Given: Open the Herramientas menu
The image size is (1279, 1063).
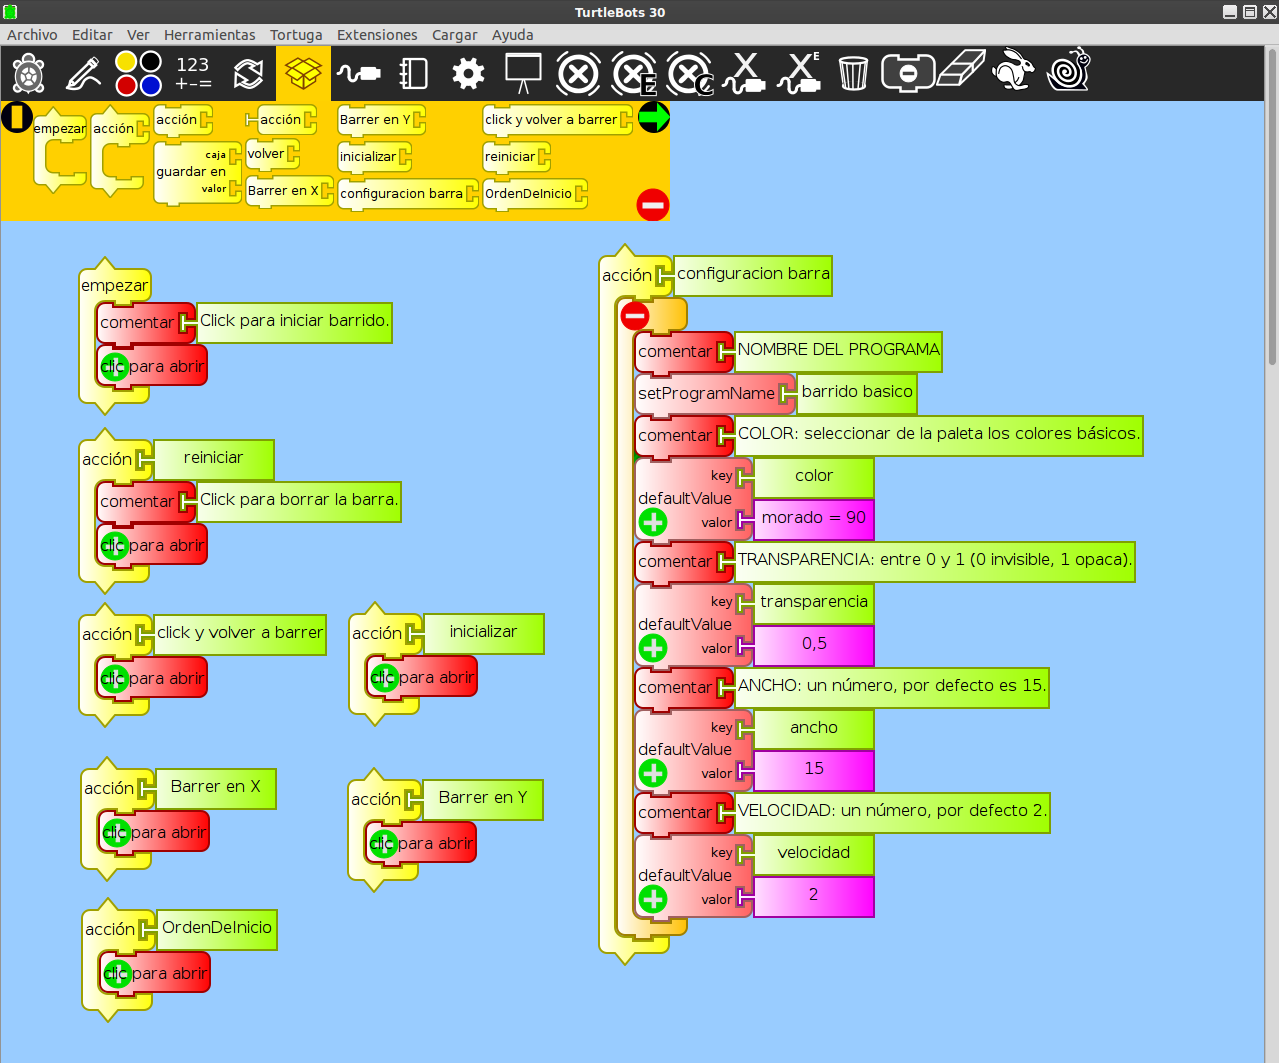Looking at the screenshot, I should tap(209, 35).
